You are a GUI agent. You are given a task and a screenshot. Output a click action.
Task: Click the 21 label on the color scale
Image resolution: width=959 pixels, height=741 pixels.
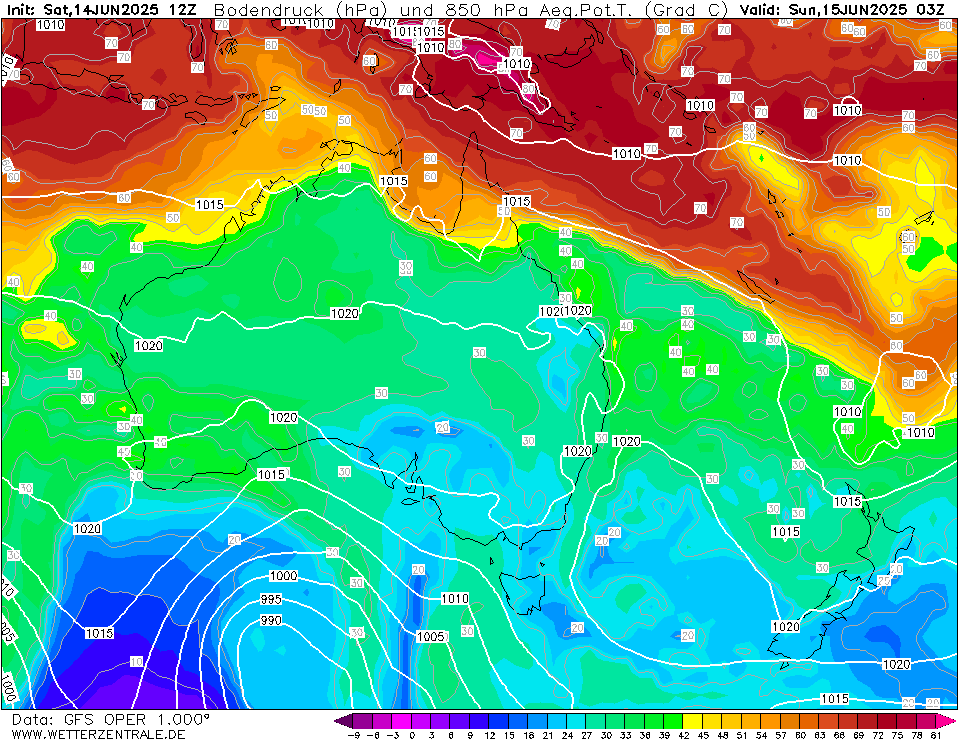[x=548, y=735]
